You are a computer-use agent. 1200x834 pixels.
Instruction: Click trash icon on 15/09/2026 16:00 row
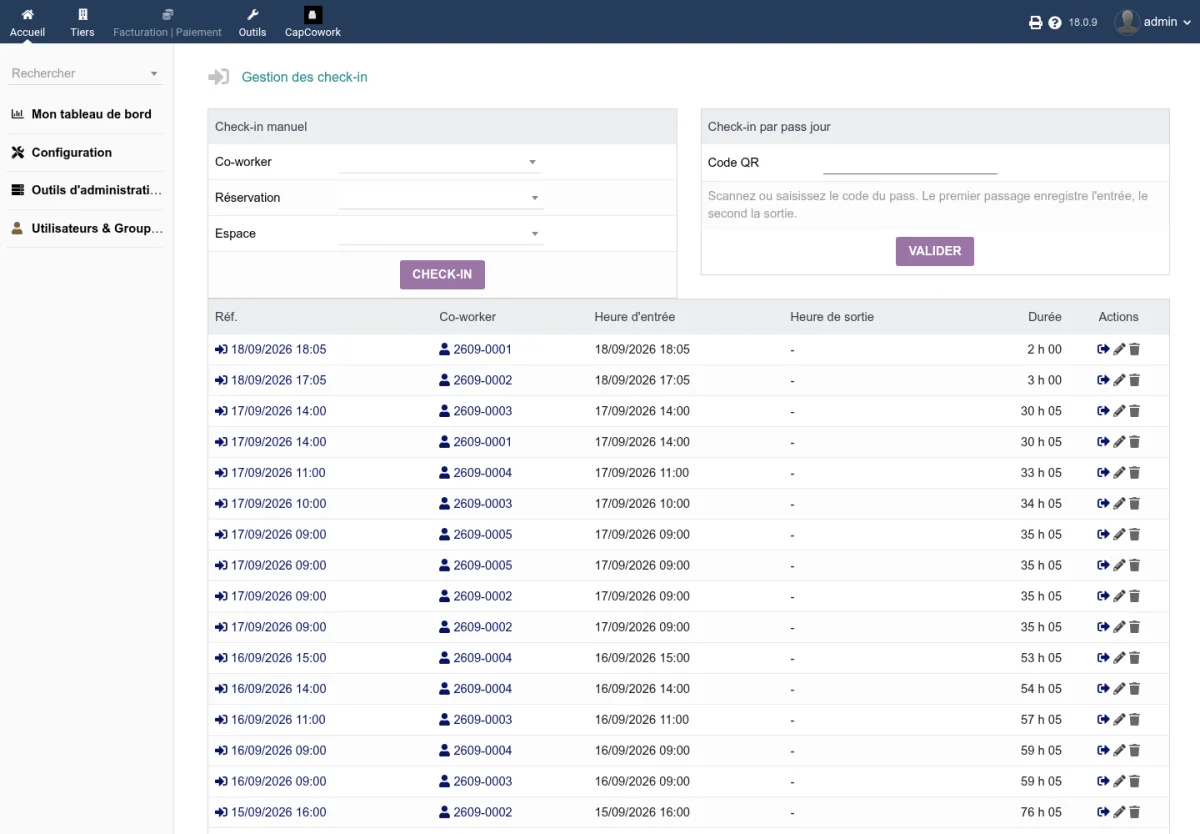1135,813
